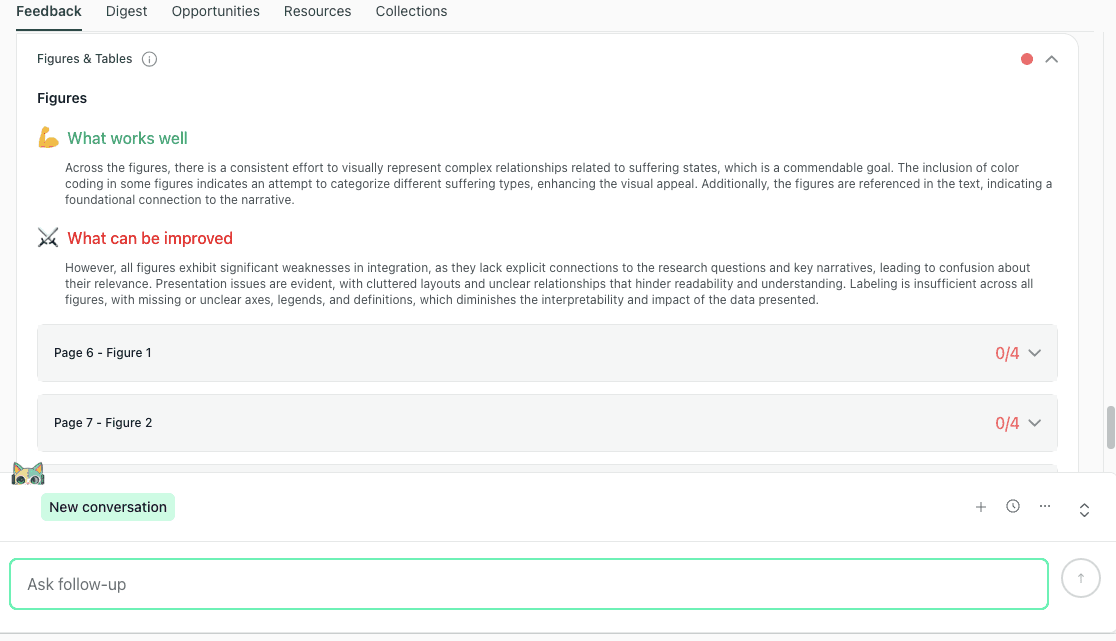Expand the chat panel with the double-chevron icon

(1084, 509)
